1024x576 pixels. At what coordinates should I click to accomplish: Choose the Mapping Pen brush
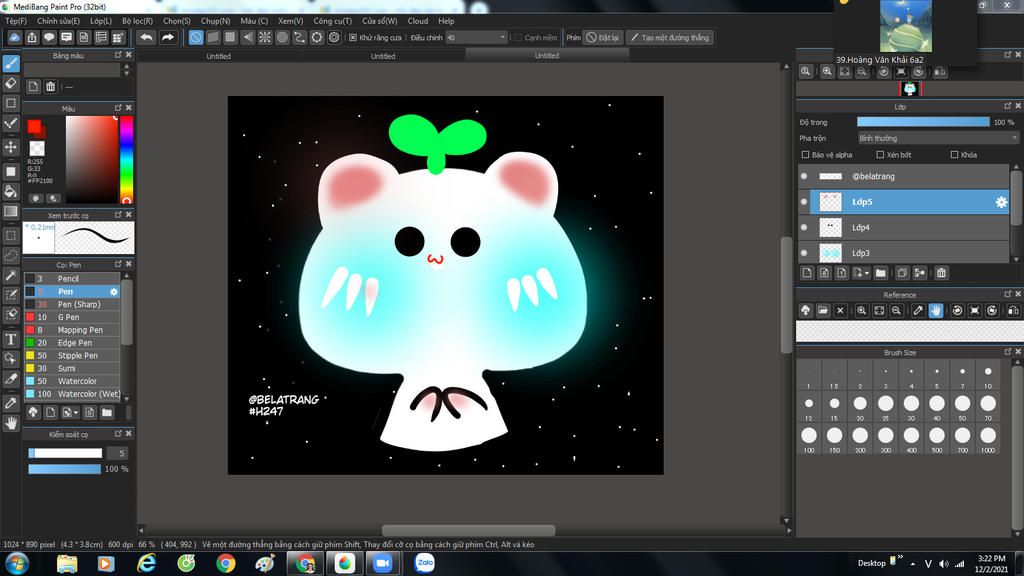pyautogui.click(x=72, y=330)
